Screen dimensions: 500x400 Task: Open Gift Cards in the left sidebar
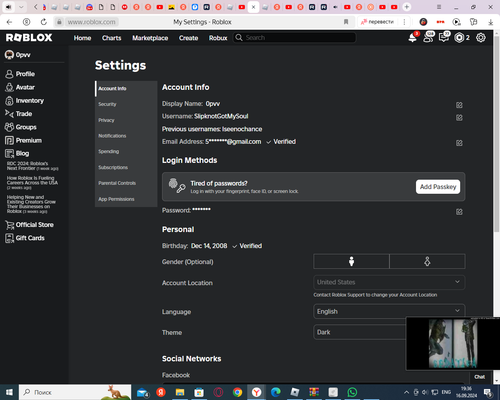point(25,238)
